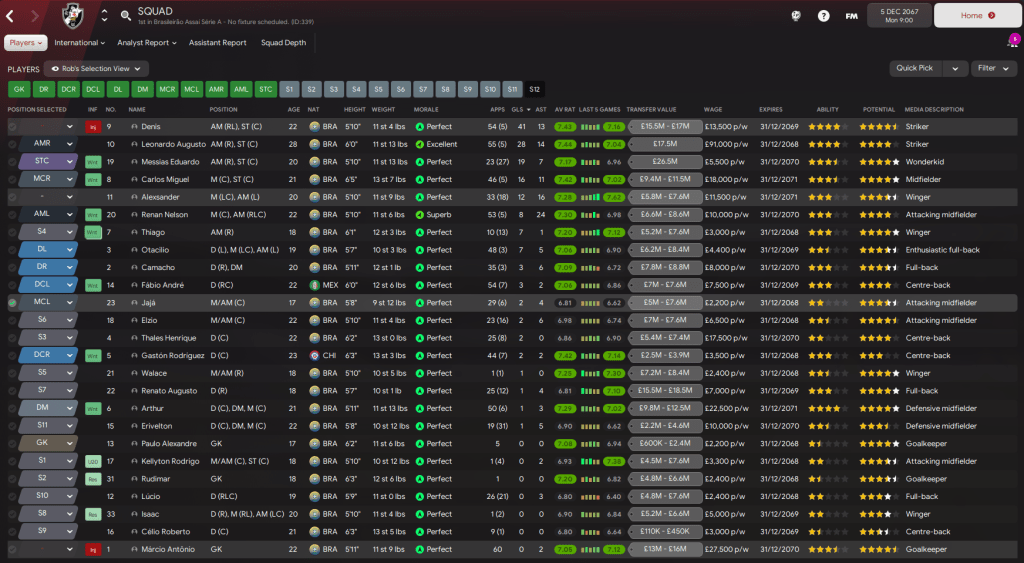1024x563 pixels.
Task: Go back with the left arrow
Action: tap(10, 16)
